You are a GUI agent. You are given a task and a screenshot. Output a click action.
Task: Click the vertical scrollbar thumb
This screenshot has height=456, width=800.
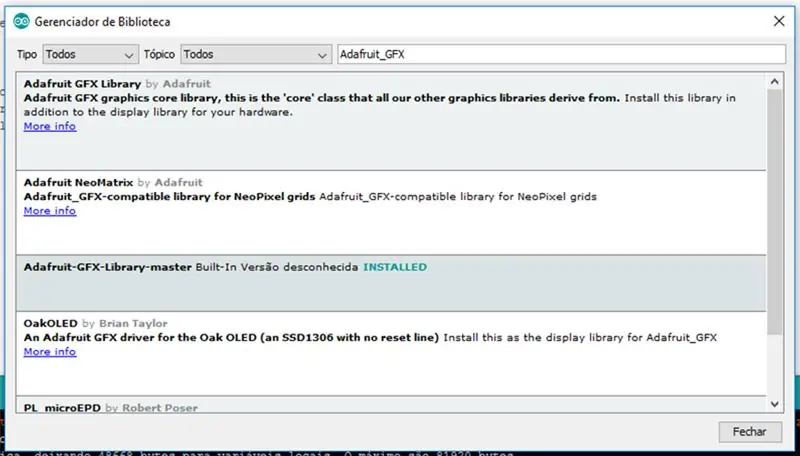pyautogui.click(x=774, y=212)
